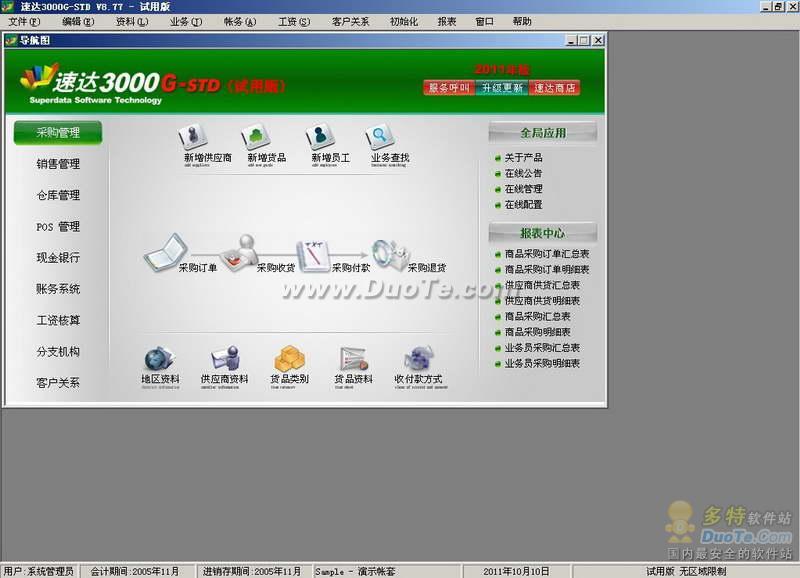Click status bar Sample - 演示帐套
The height and width of the screenshot is (578, 800).
point(387,571)
